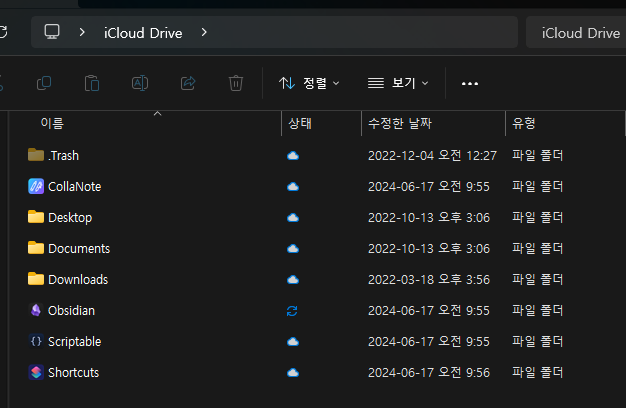This screenshot has height=408, width=626.
Task: Click the Rename toolbar icon
Action: pos(140,83)
